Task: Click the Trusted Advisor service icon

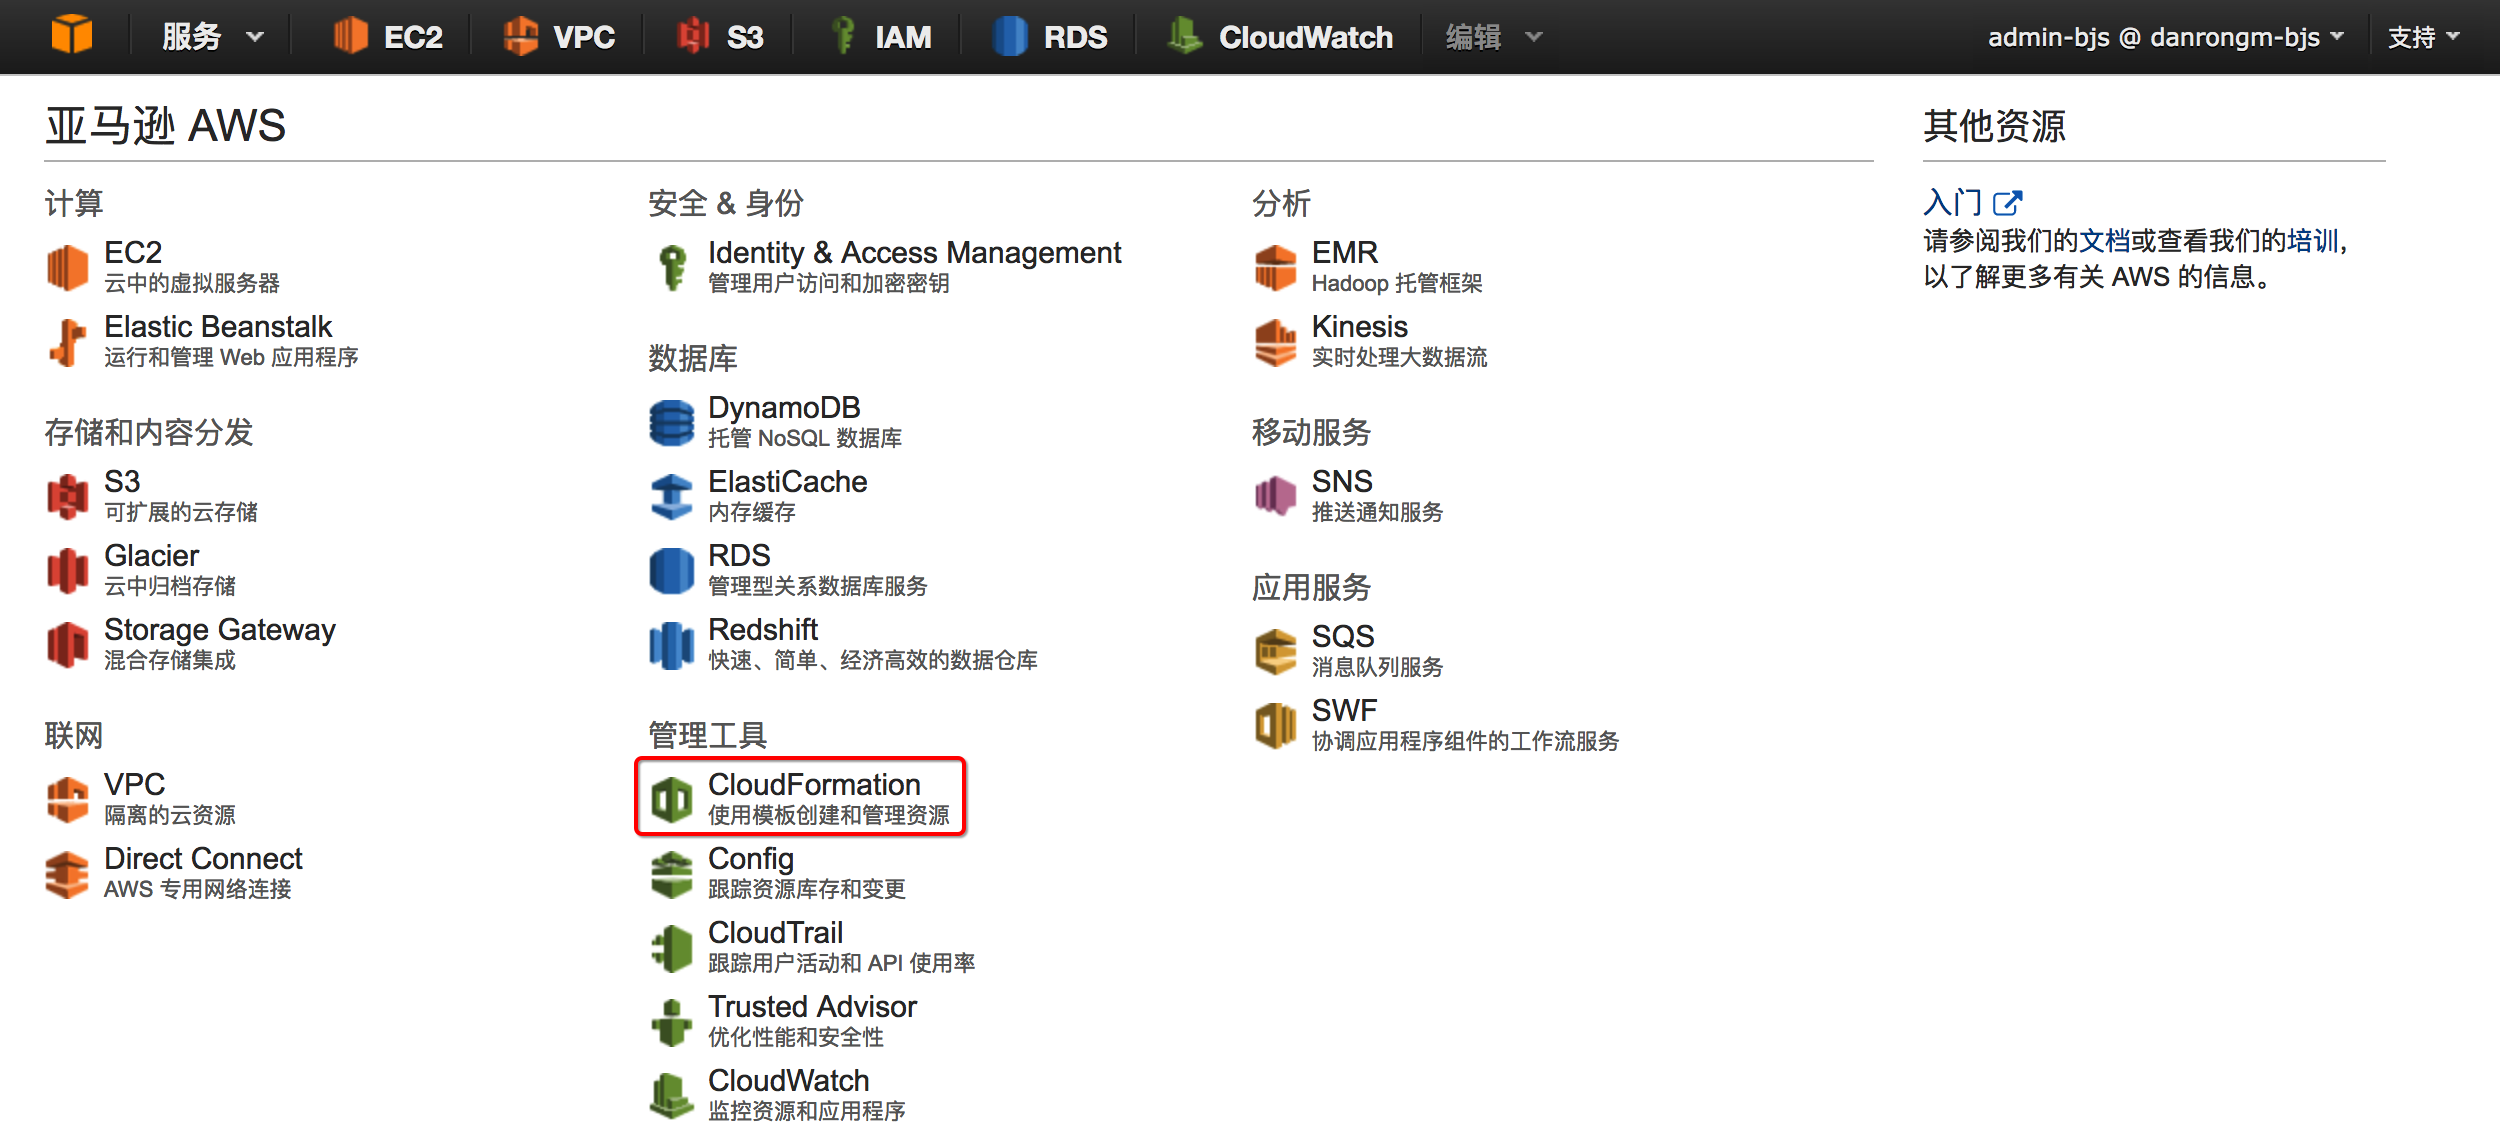Action: pyautogui.click(x=672, y=1022)
